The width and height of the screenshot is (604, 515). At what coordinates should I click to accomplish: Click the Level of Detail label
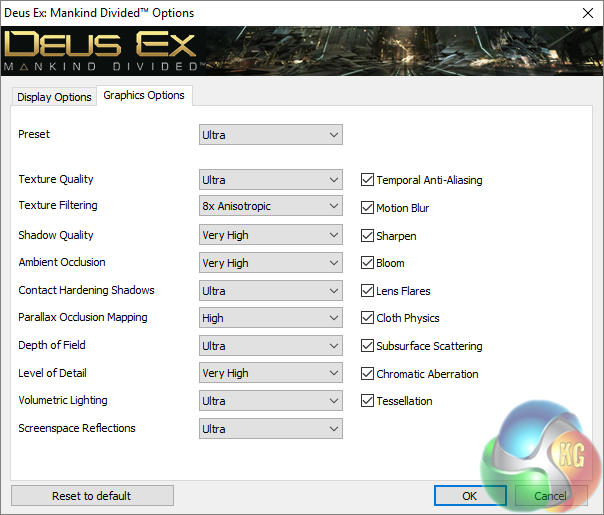pos(52,373)
